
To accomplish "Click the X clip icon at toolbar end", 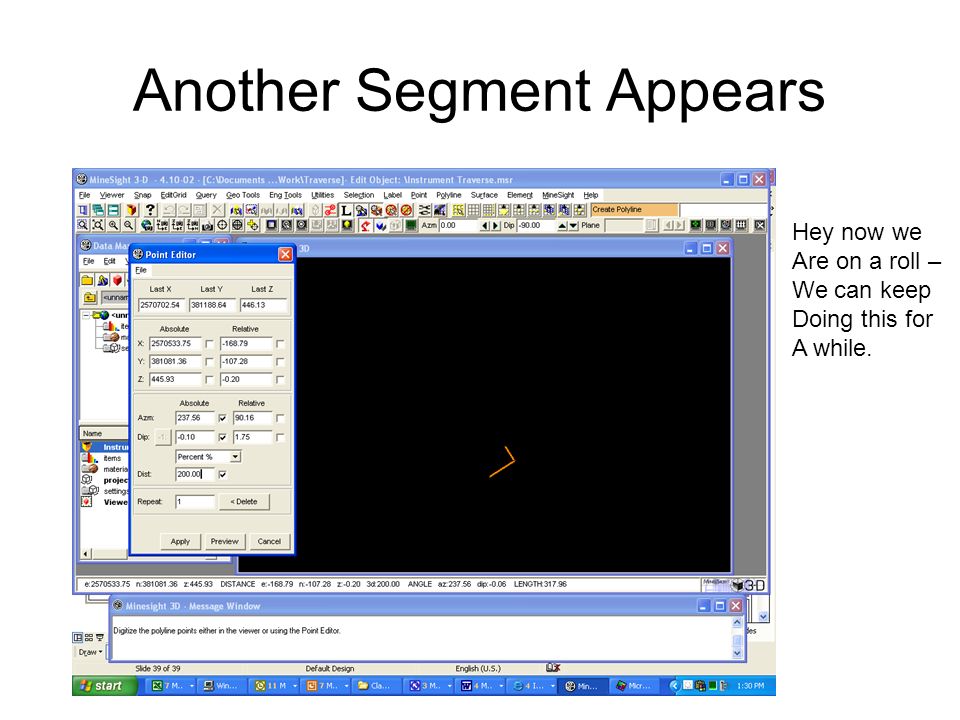I will (x=759, y=225).
